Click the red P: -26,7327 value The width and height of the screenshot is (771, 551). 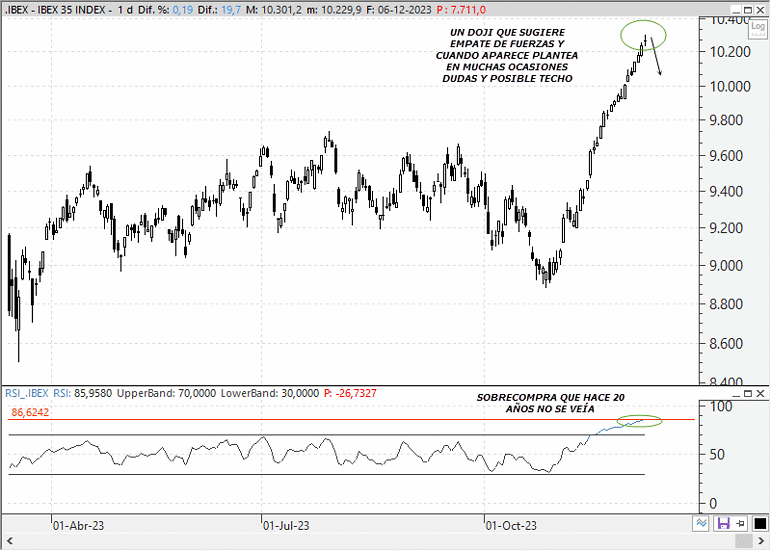click(350, 393)
